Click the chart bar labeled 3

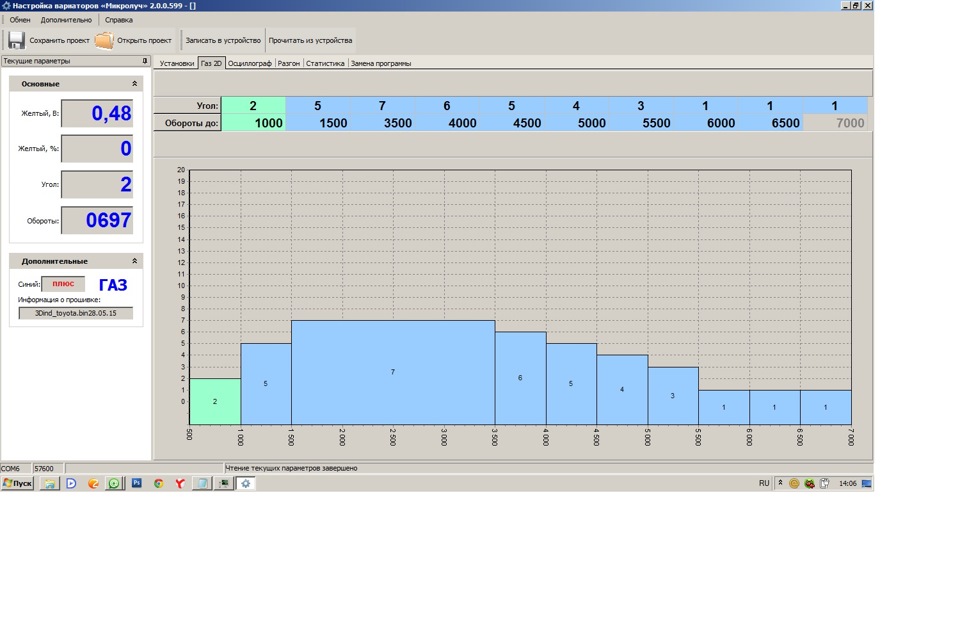pyautogui.click(x=673, y=396)
